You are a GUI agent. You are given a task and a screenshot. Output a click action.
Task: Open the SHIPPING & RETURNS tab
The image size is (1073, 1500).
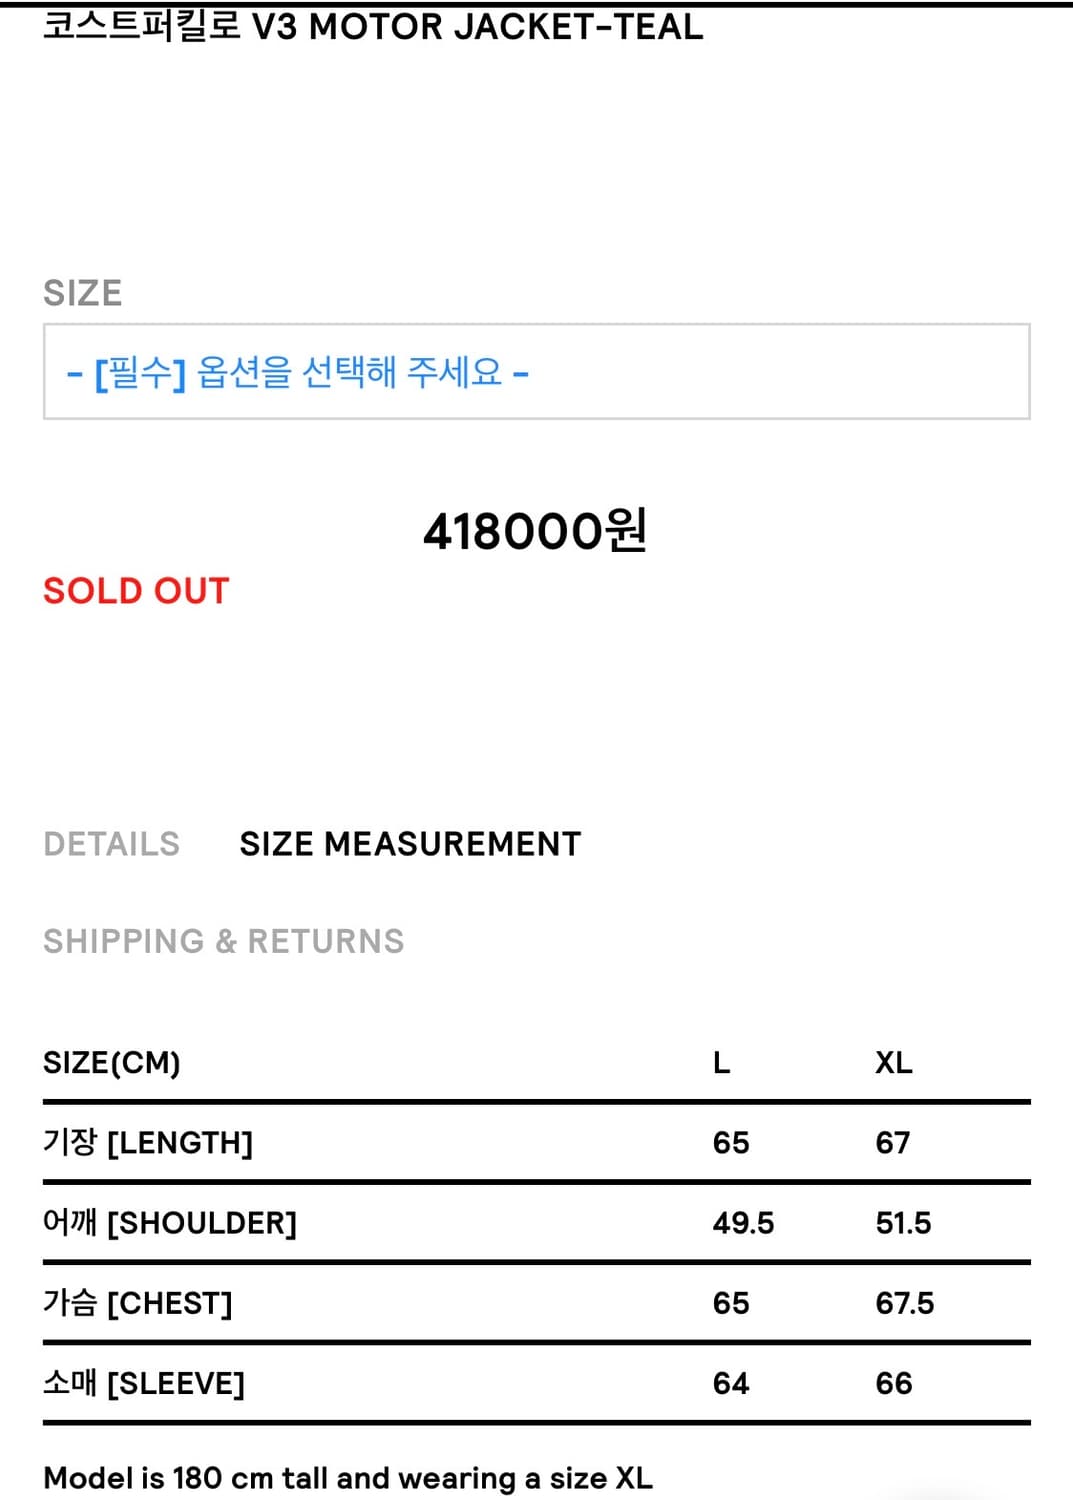point(224,941)
